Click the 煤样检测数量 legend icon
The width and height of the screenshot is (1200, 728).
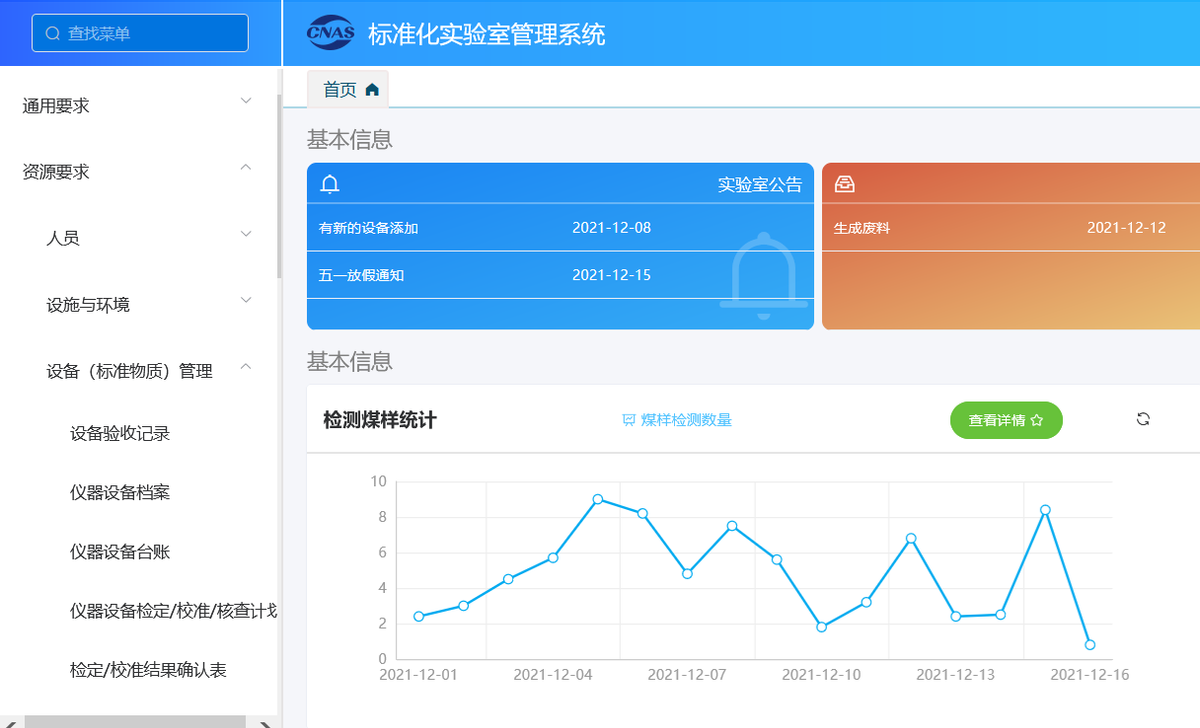coord(629,420)
